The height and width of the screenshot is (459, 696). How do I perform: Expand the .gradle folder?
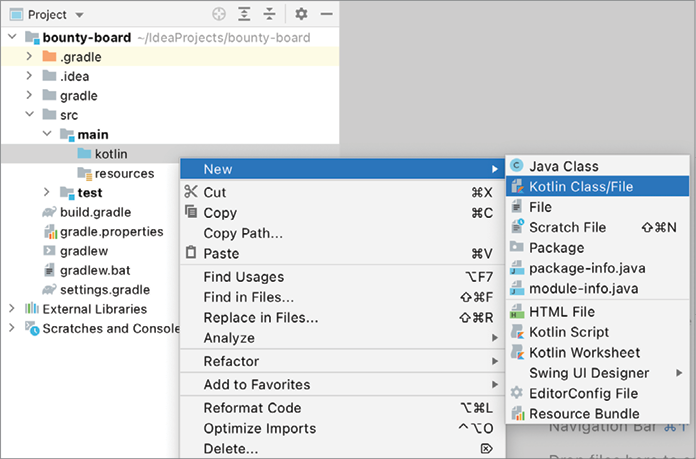[x=29, y=57]
